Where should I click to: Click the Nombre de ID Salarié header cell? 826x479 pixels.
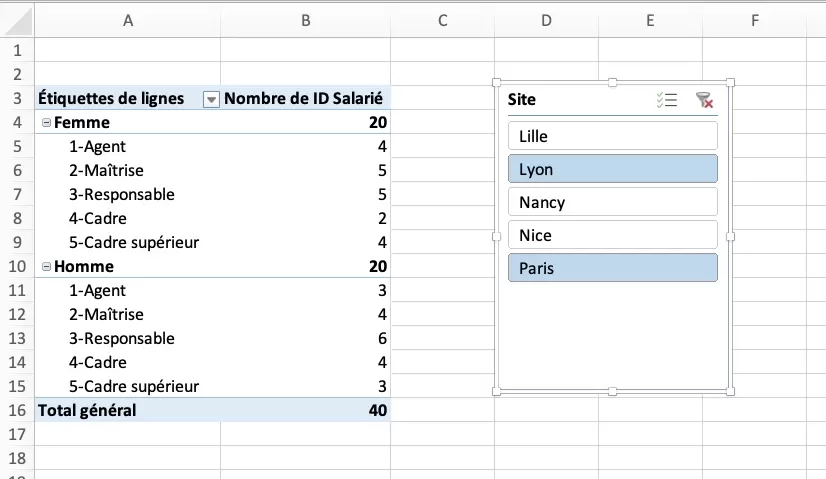coord(305,98)
